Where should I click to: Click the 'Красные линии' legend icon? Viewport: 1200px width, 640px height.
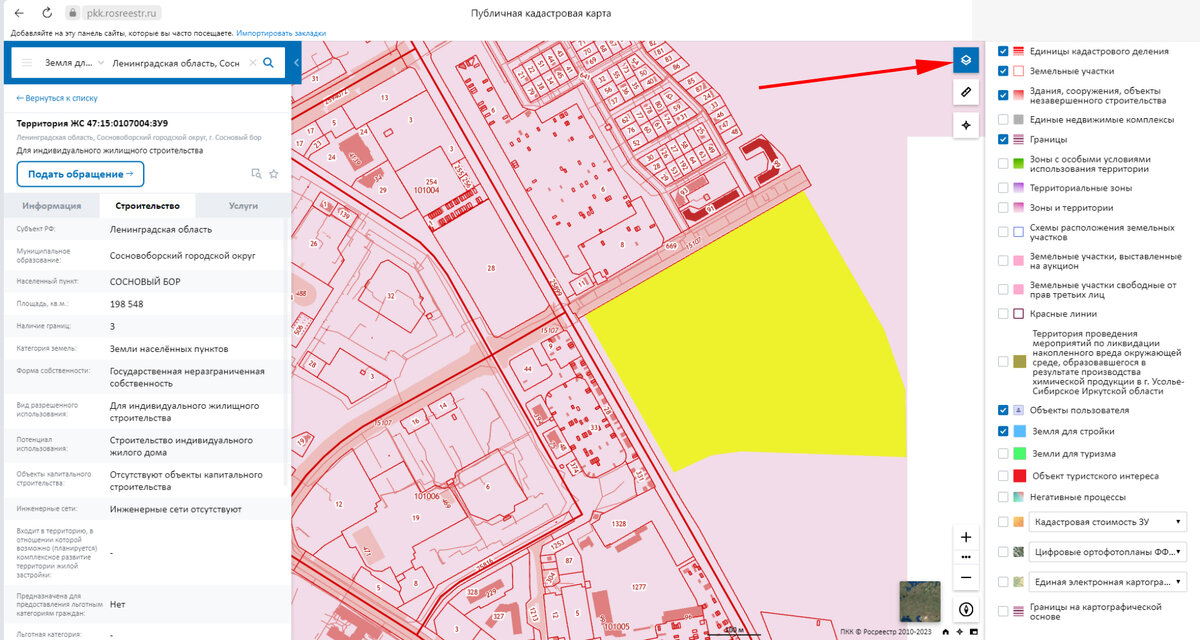(x=1019, y=313)
